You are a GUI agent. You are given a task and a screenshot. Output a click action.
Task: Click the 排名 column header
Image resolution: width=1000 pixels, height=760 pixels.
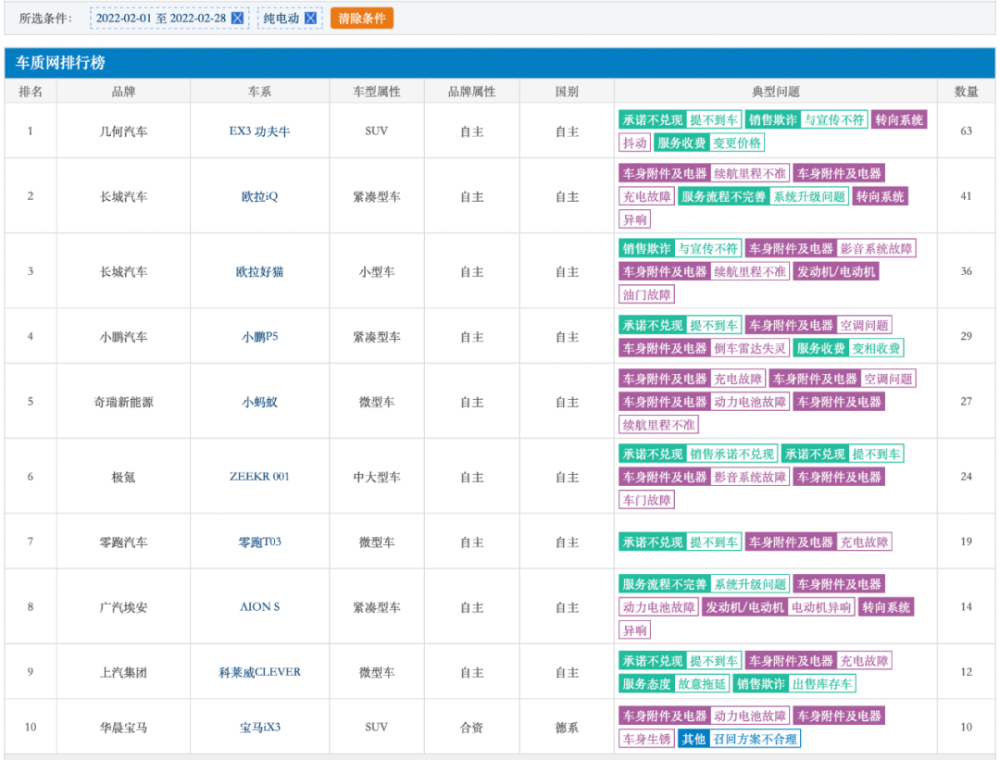click(x=31, y=92)
